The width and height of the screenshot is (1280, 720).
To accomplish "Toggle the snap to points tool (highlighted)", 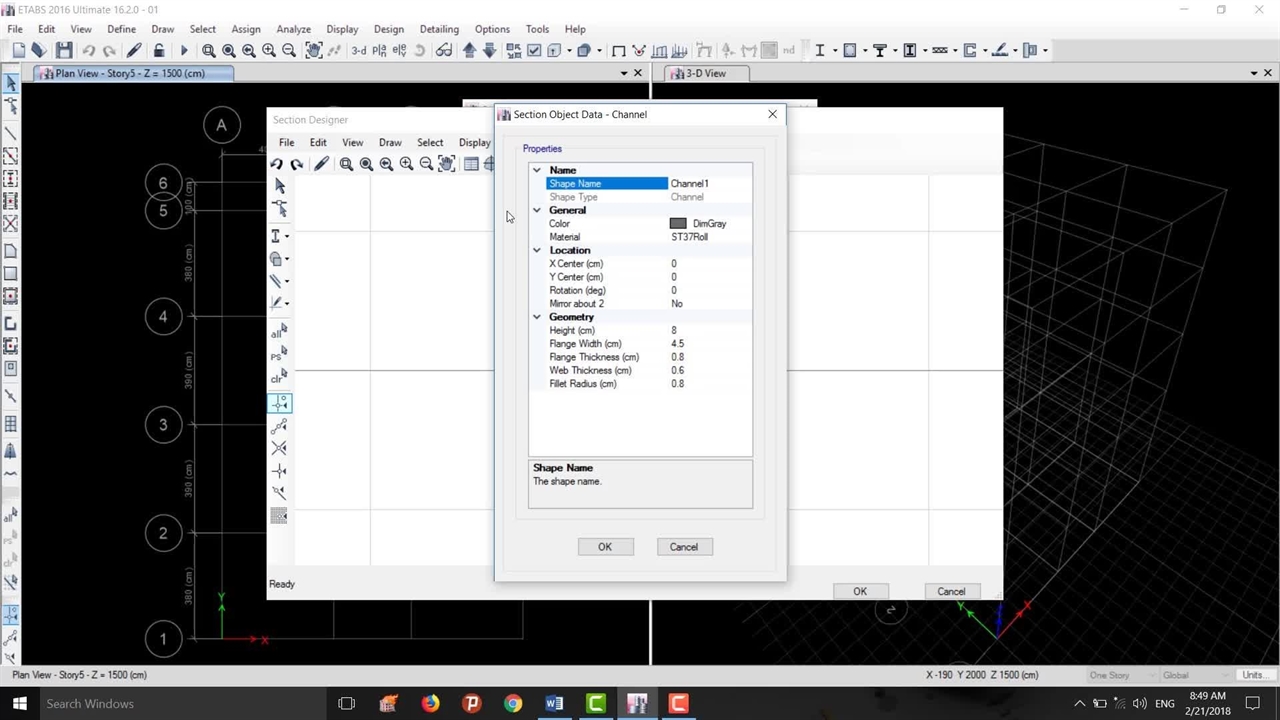I will [279, 402].
